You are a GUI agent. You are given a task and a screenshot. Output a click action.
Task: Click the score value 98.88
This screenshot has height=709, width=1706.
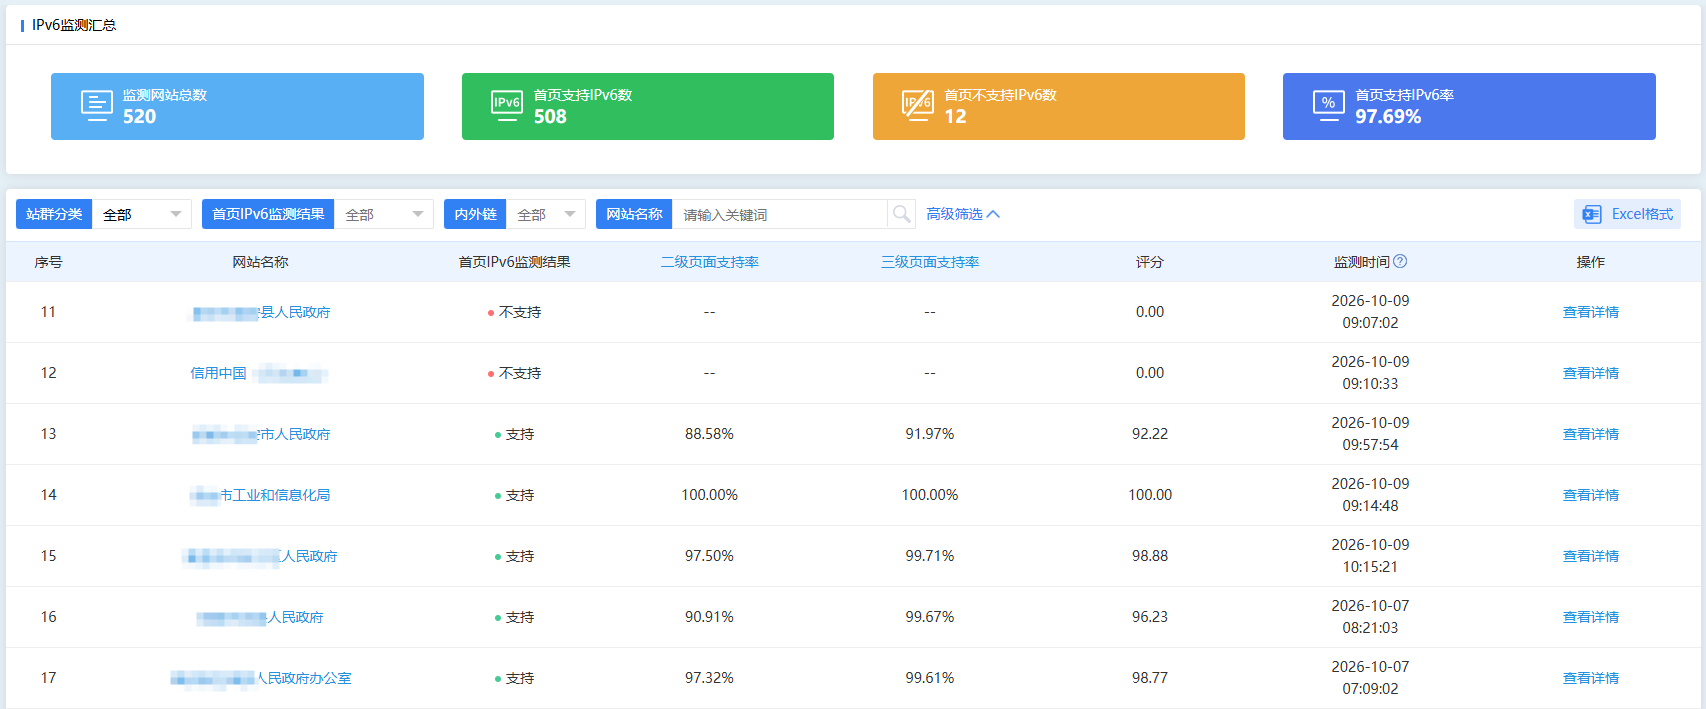1150,556
